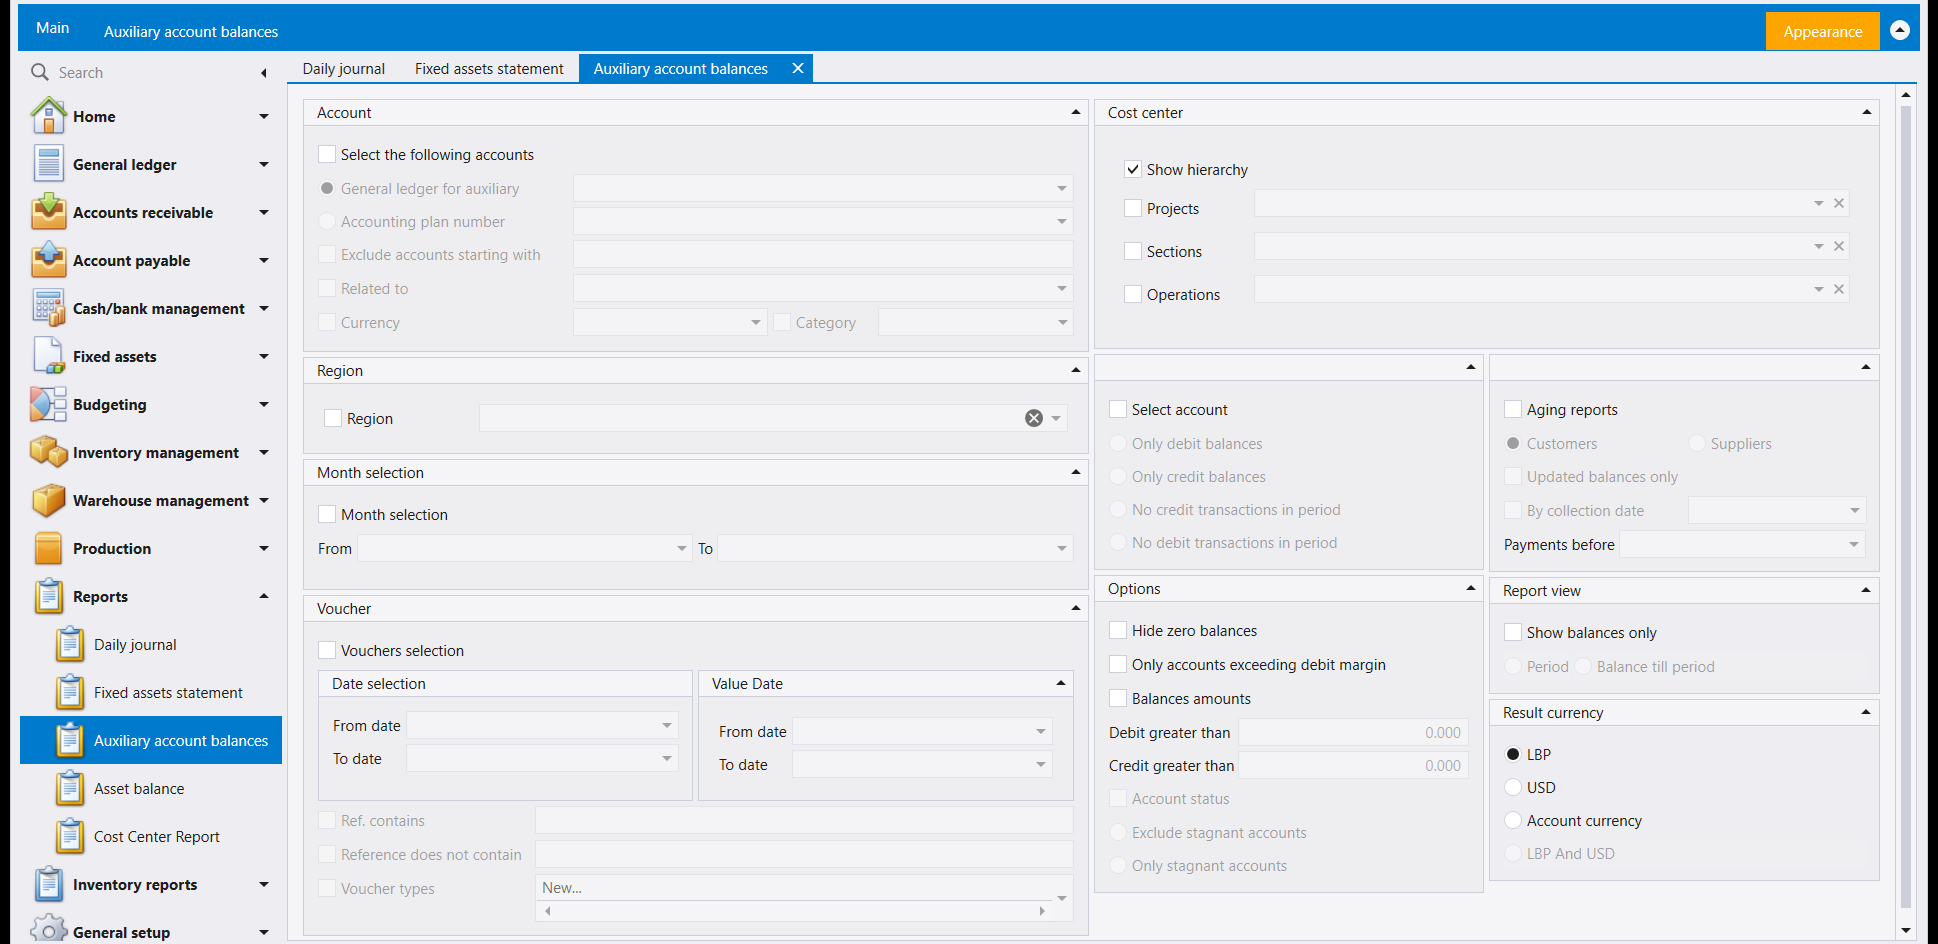Click the Inventory management boxes icon
This screenshot has height=944, width=1938.
[48, 452]
